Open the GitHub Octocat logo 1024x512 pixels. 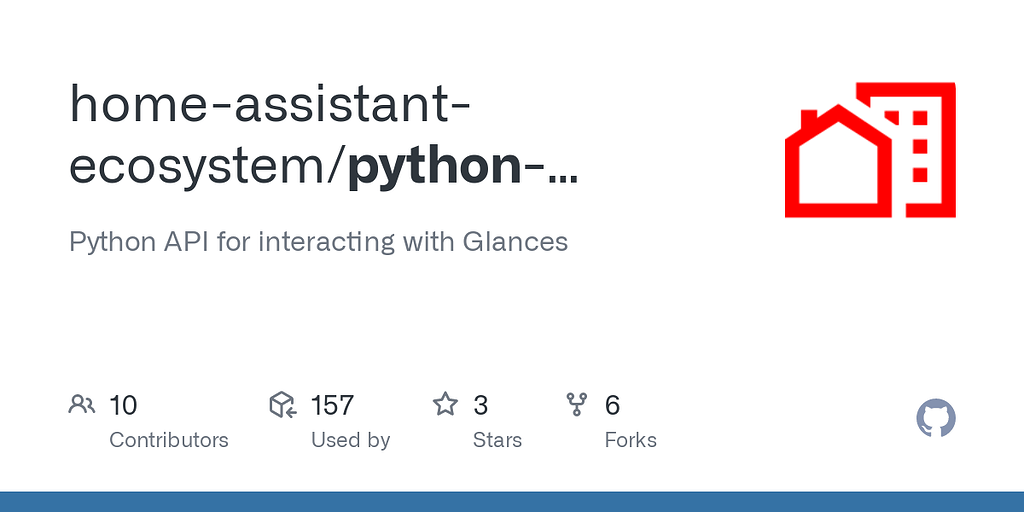(x=936, y=418)
